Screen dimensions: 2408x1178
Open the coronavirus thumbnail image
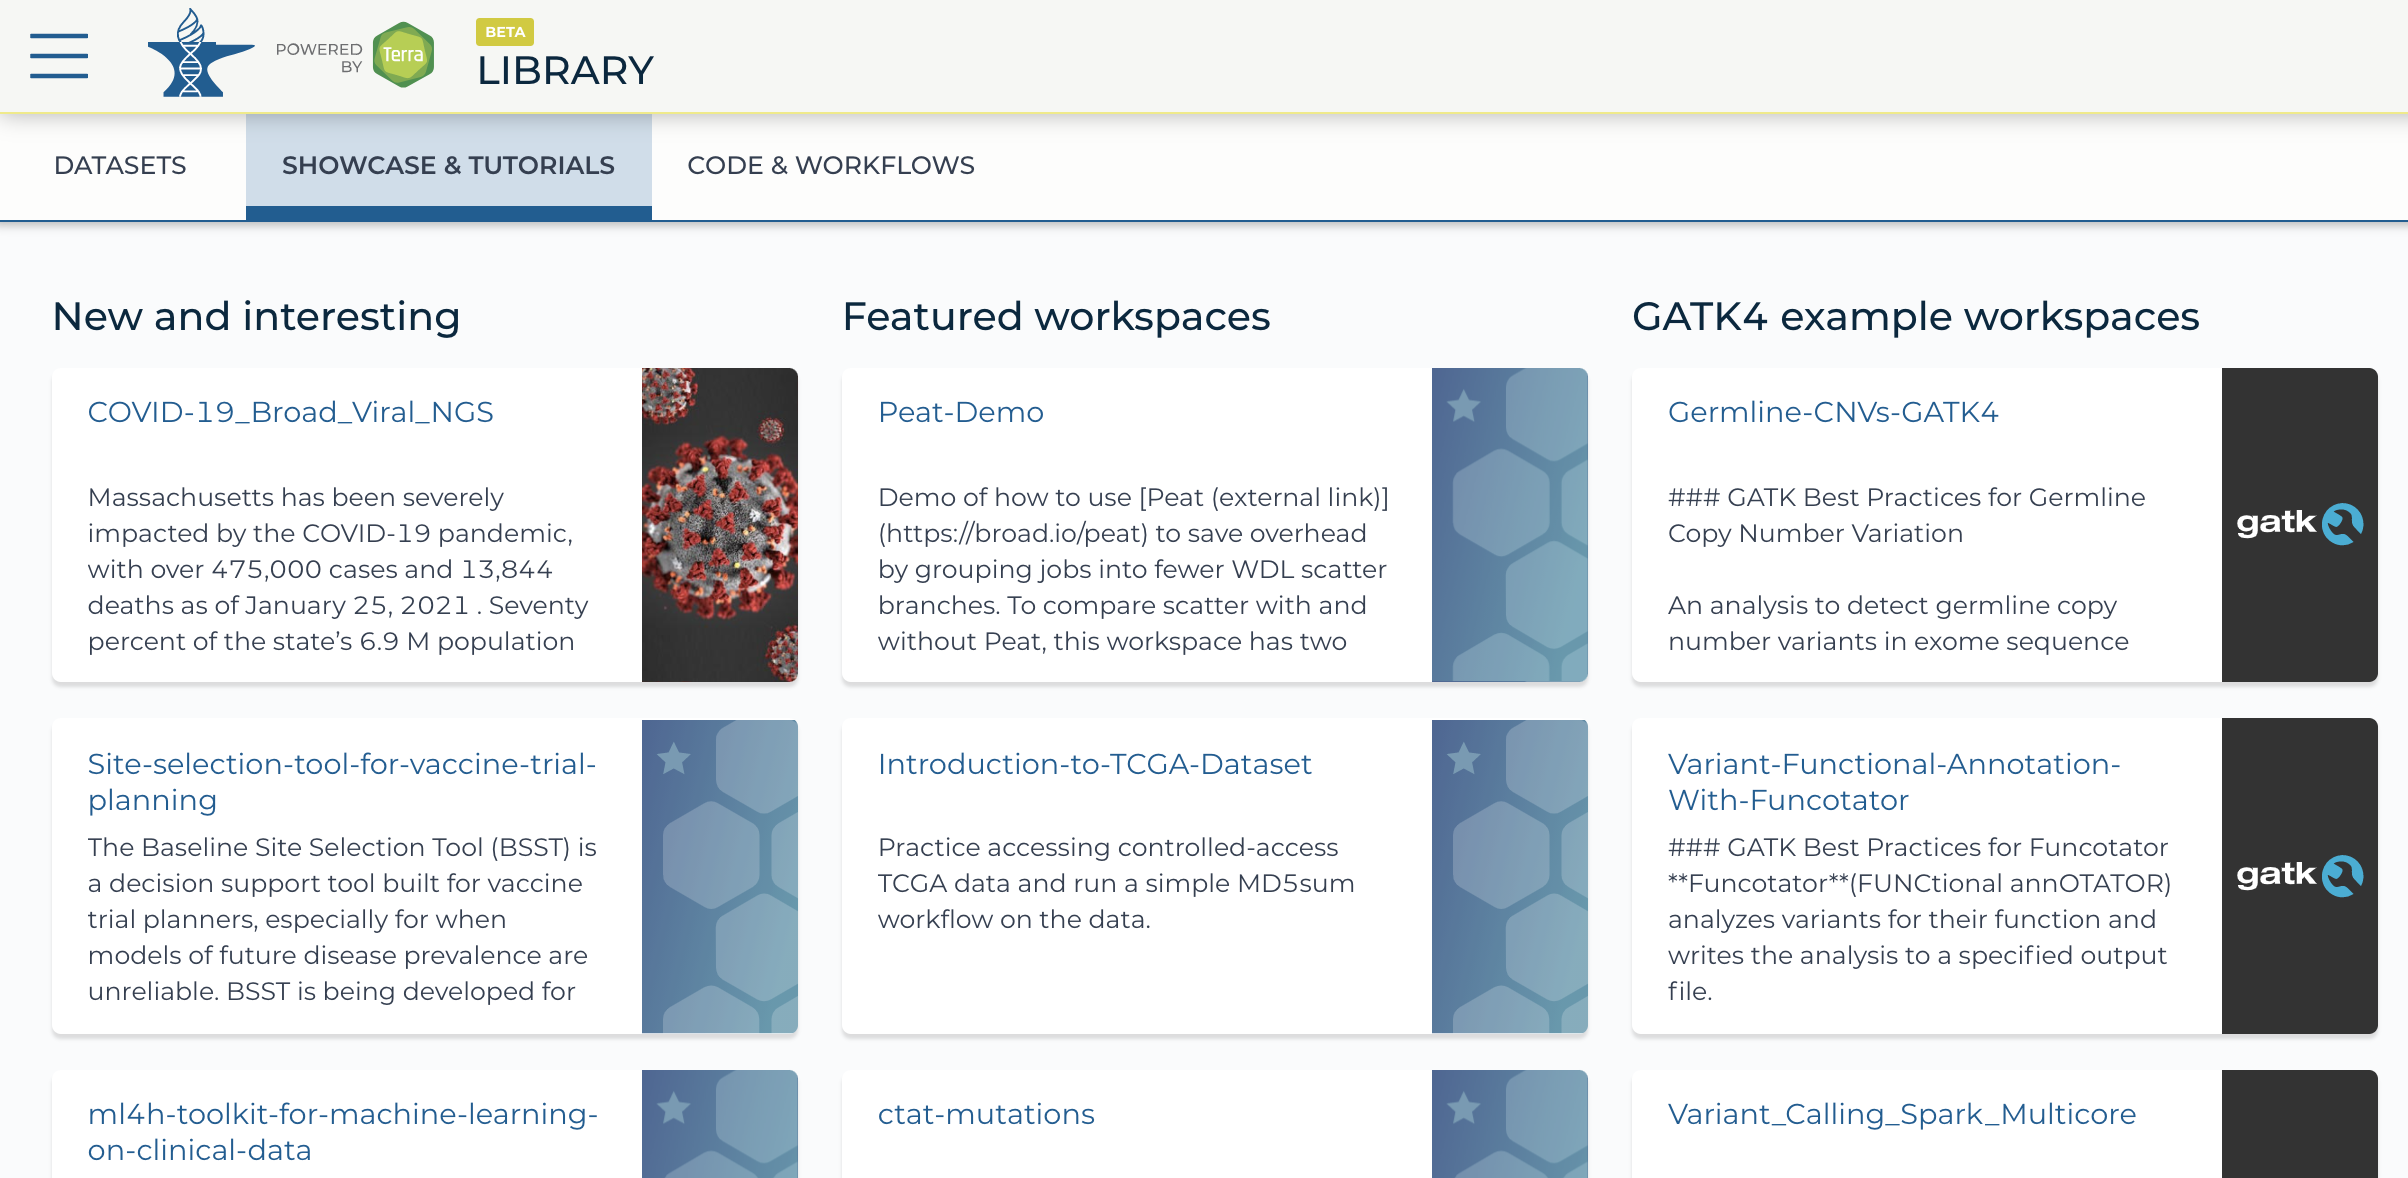(720, 525)
